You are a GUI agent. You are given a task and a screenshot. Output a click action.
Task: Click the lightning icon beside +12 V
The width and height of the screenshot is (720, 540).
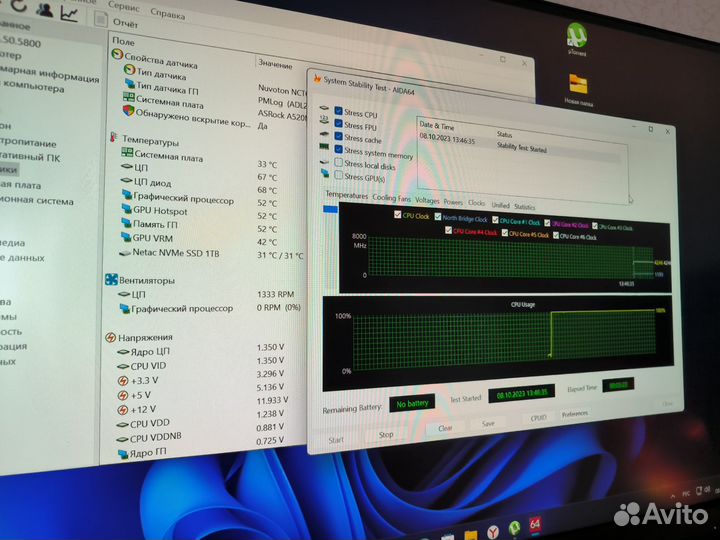(x=123, y=409)
